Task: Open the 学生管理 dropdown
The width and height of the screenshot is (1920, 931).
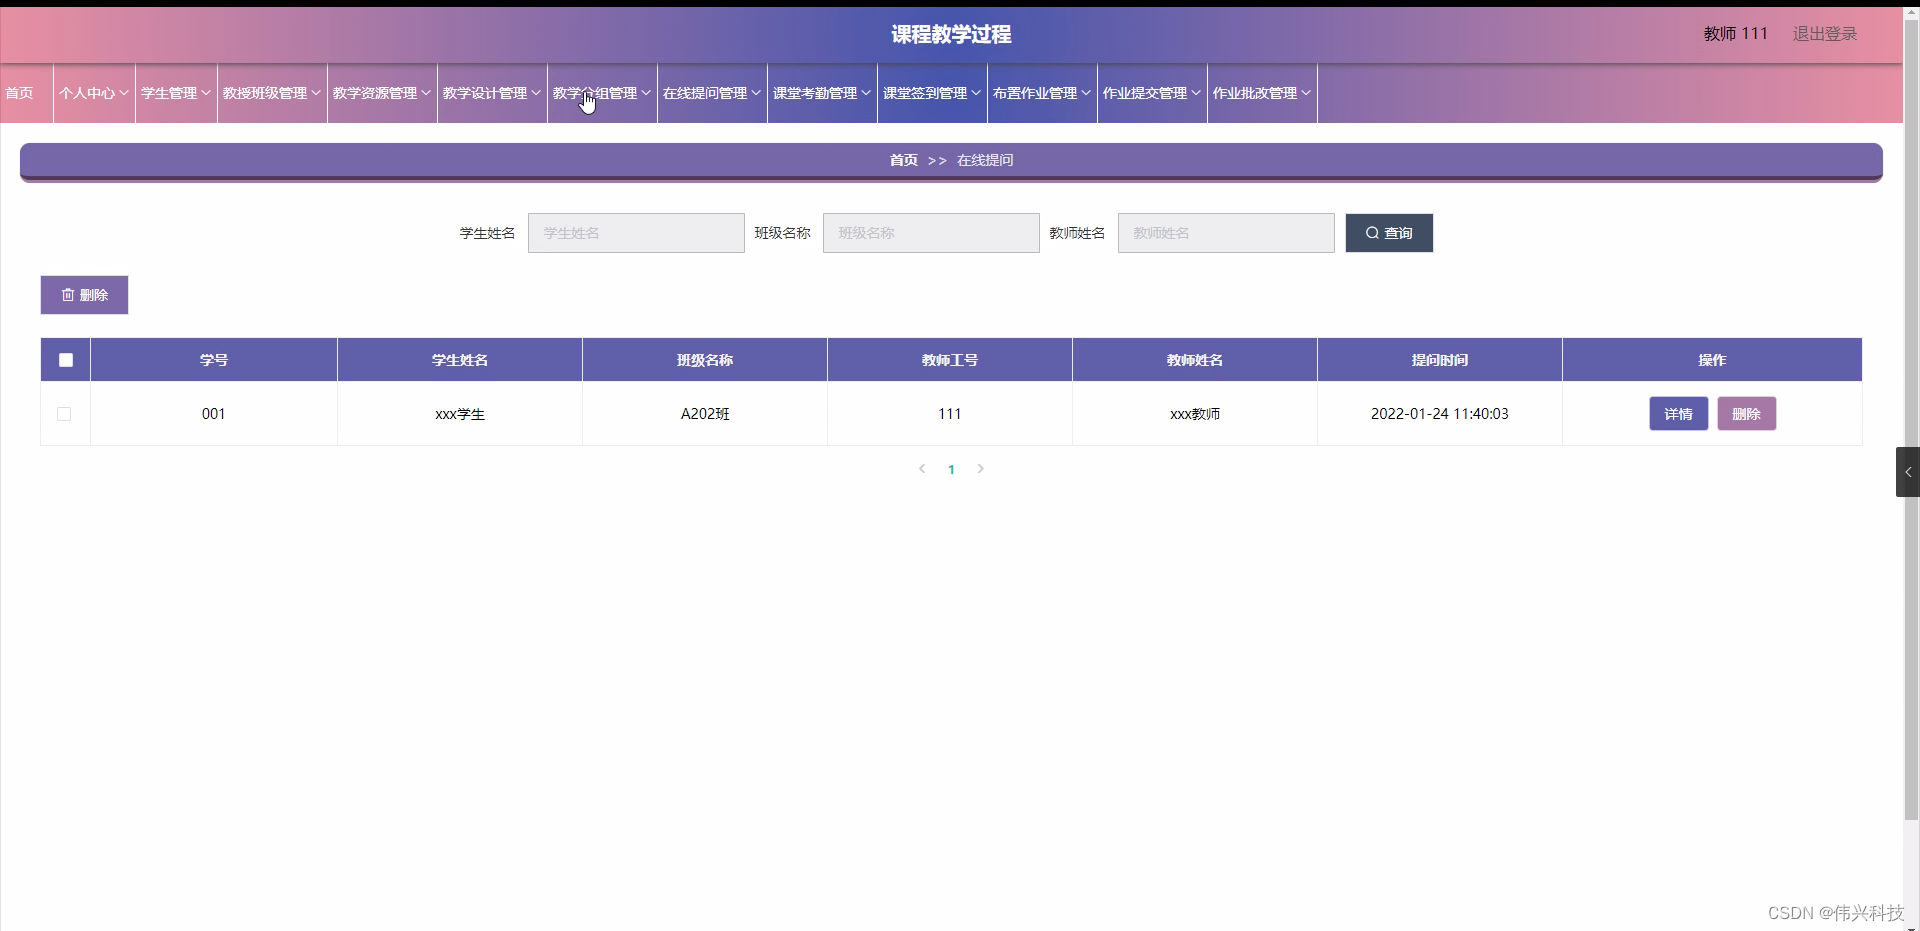Action: point(175,93)
